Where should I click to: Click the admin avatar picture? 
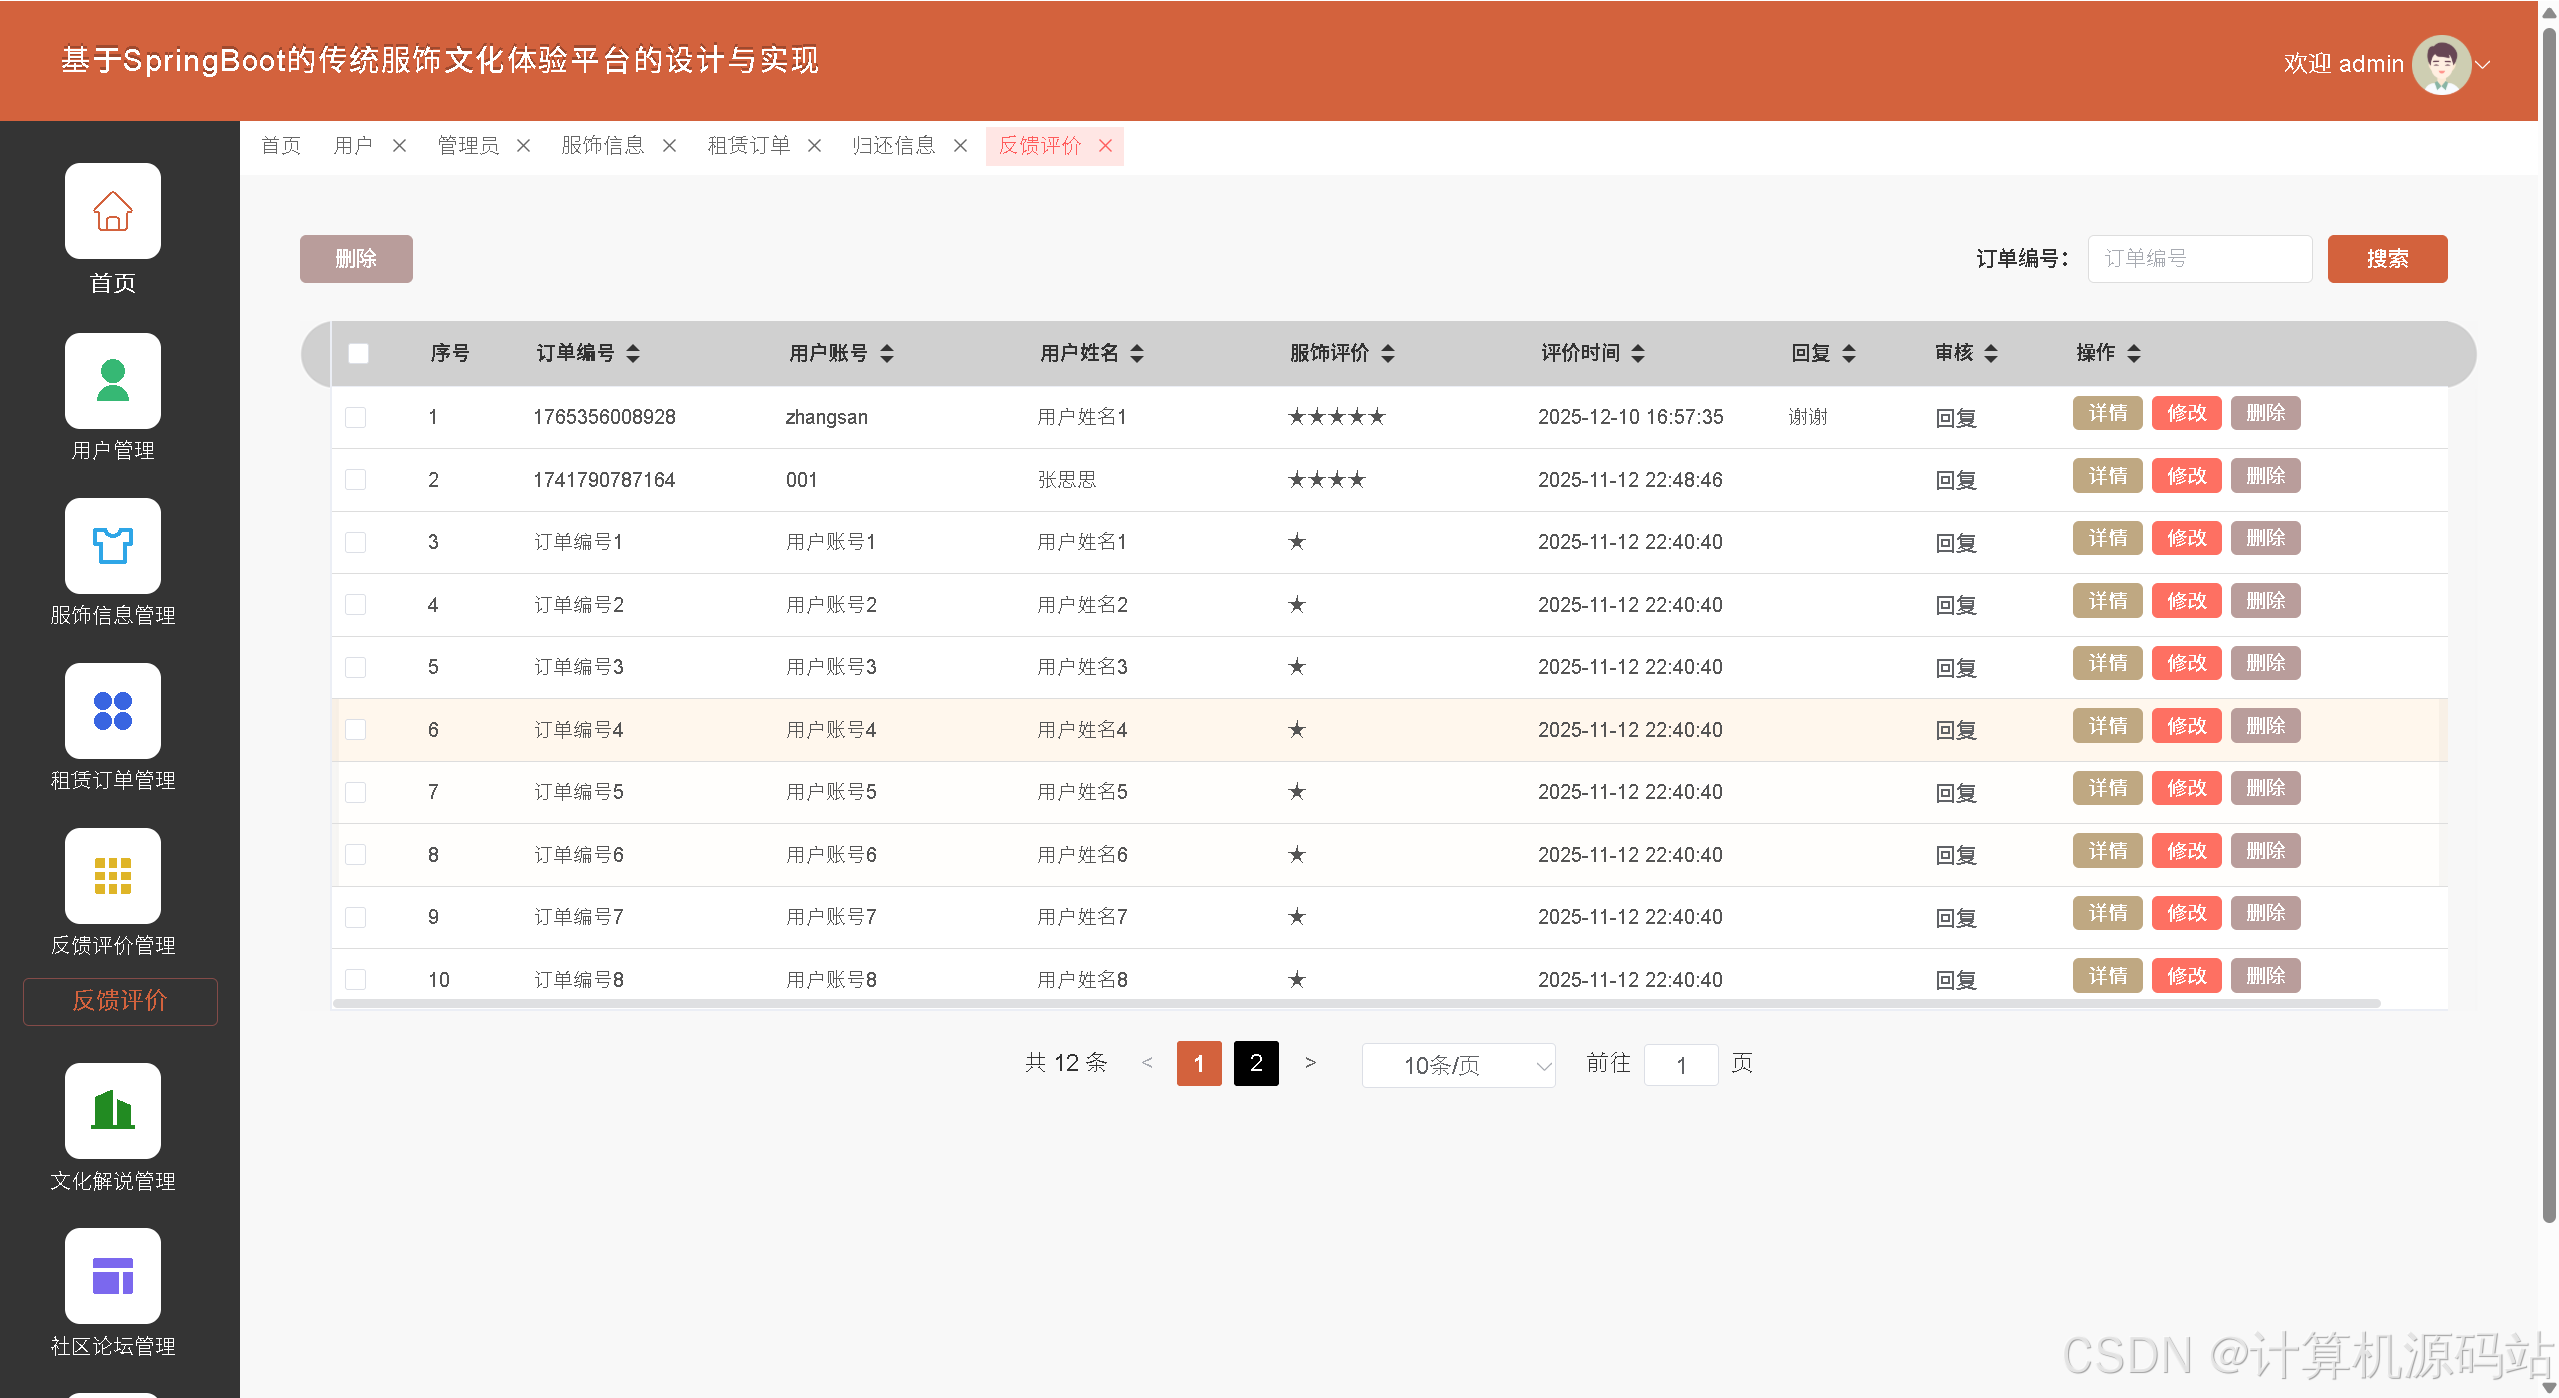click(x=2441, y=64)
